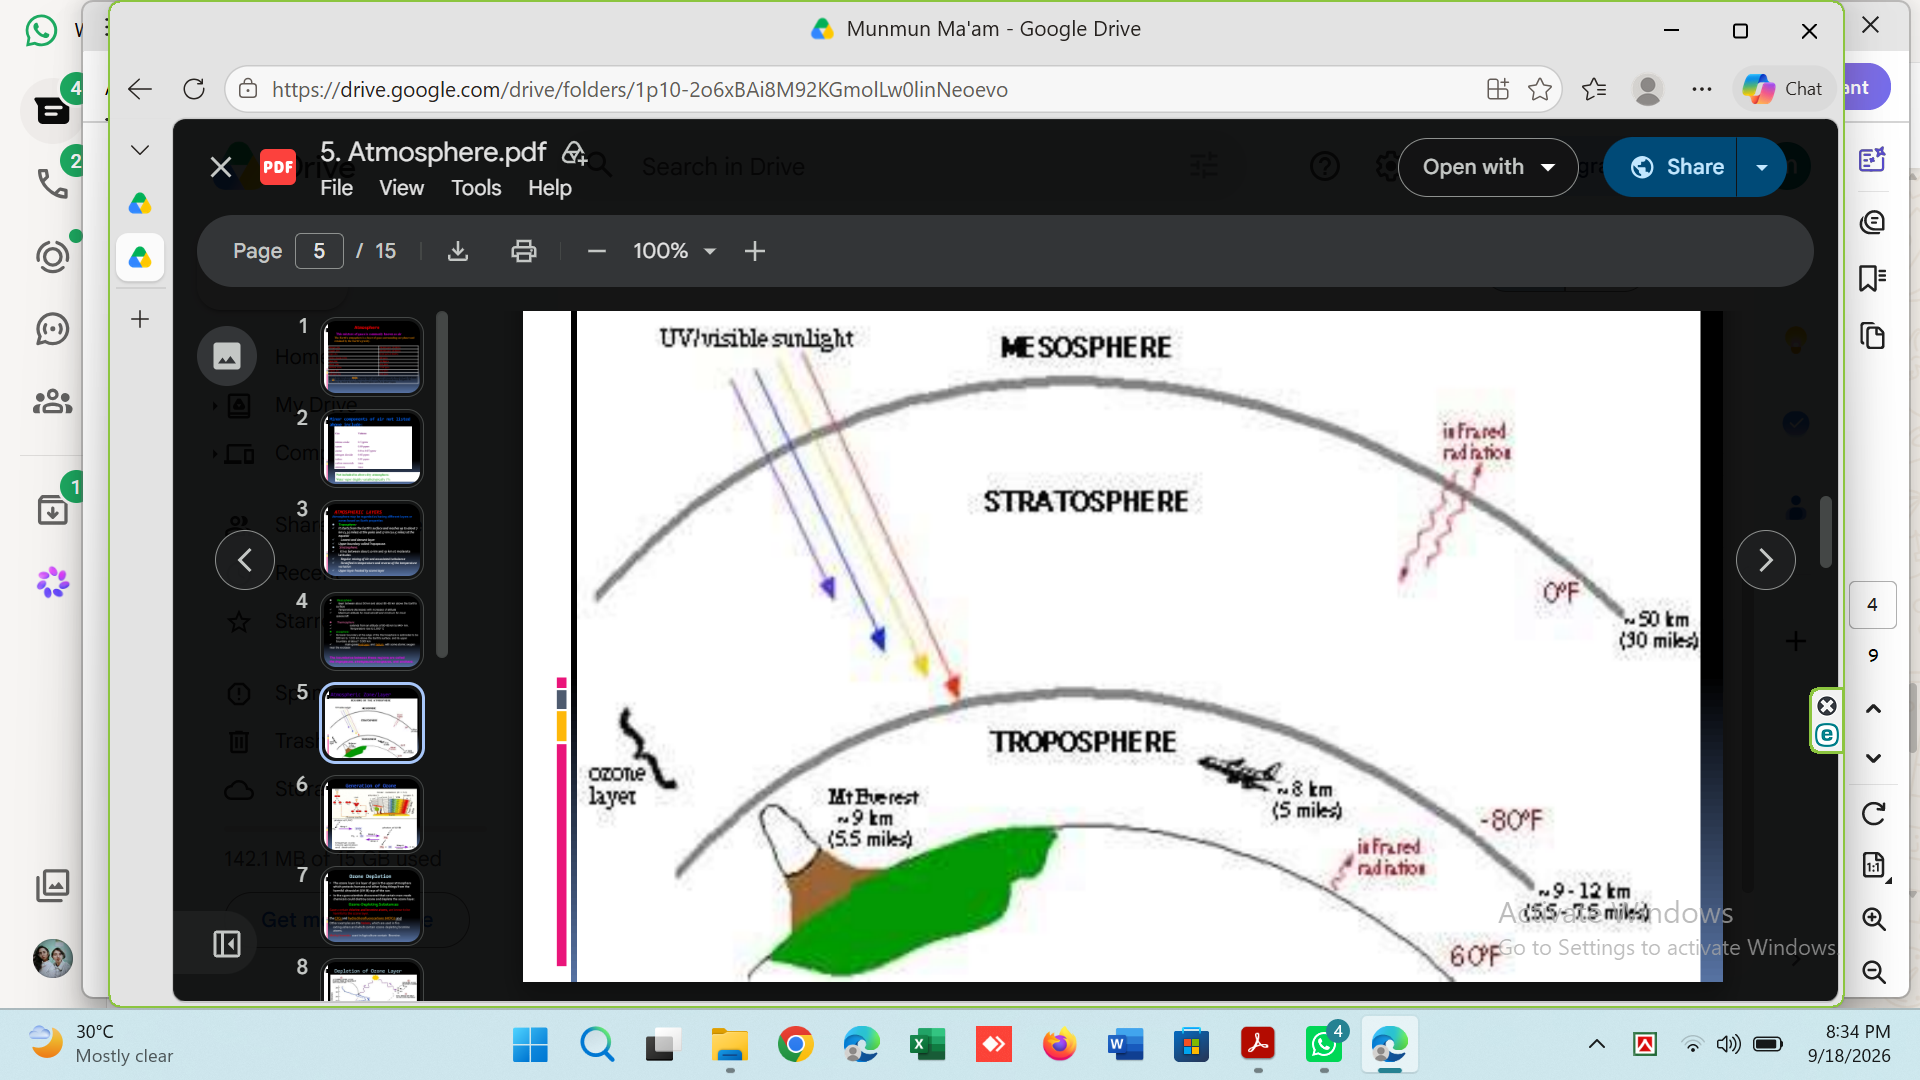Open Copilot Chat button
This screenshot has width=1920, height=1080.
coord(1784,89)
